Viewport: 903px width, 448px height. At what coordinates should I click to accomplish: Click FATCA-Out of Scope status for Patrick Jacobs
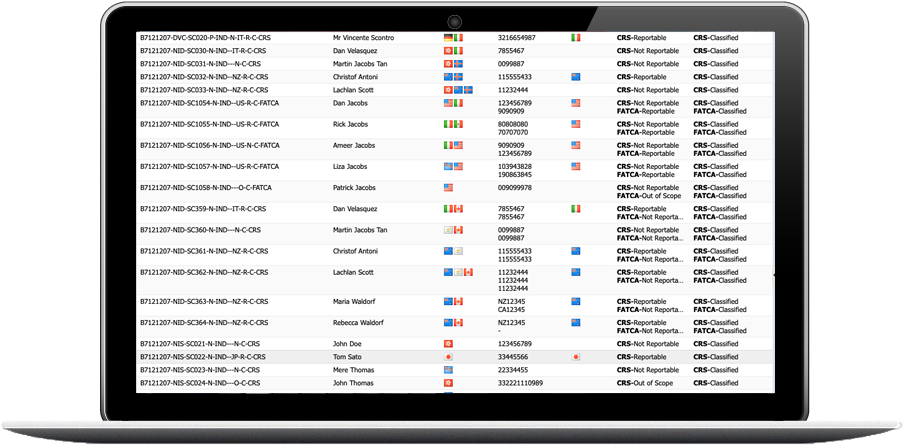(x=648, y=196)
